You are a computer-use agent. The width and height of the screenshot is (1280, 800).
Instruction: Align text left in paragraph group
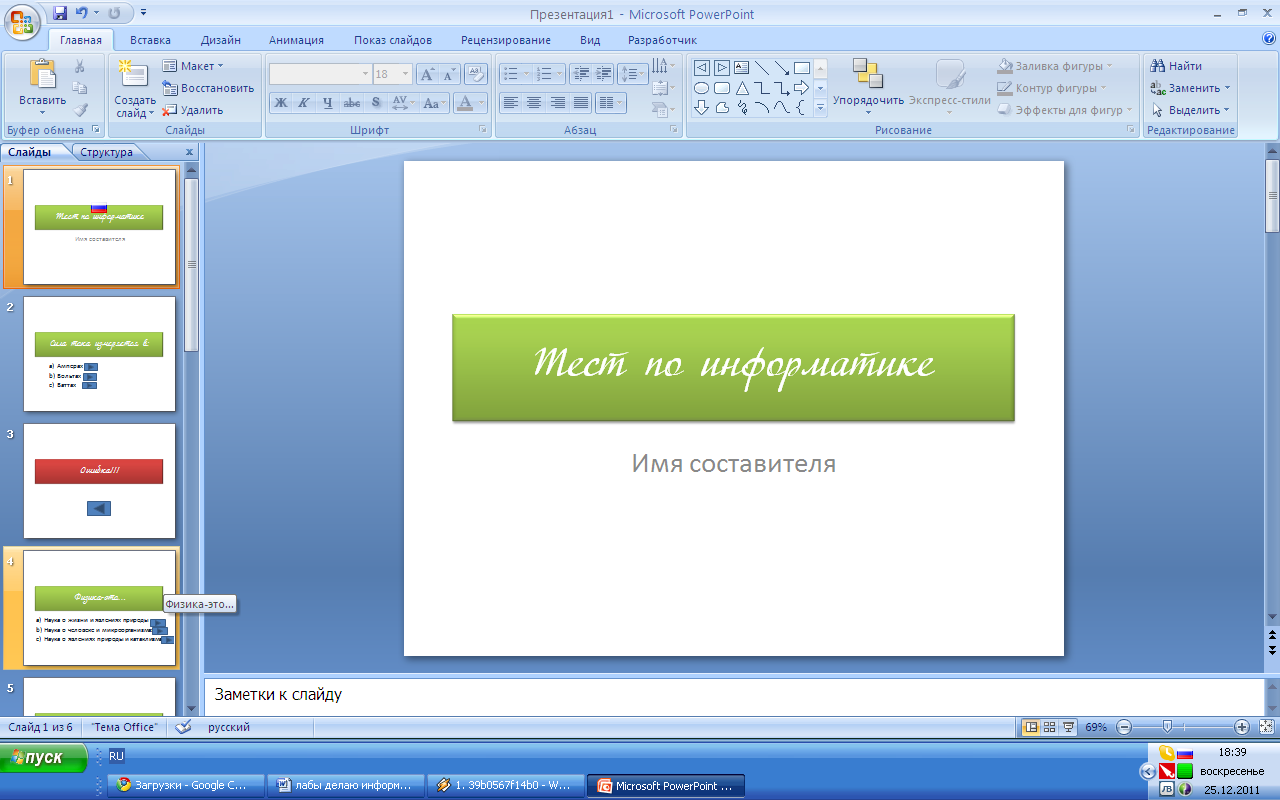click(x=511, y=102)
